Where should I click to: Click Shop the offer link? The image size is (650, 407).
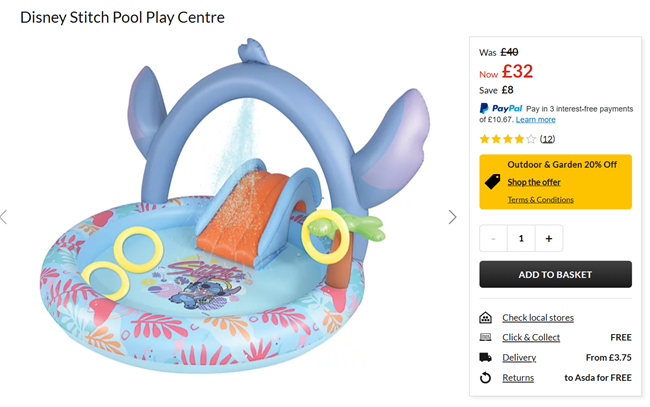click(x=534, y=182)
